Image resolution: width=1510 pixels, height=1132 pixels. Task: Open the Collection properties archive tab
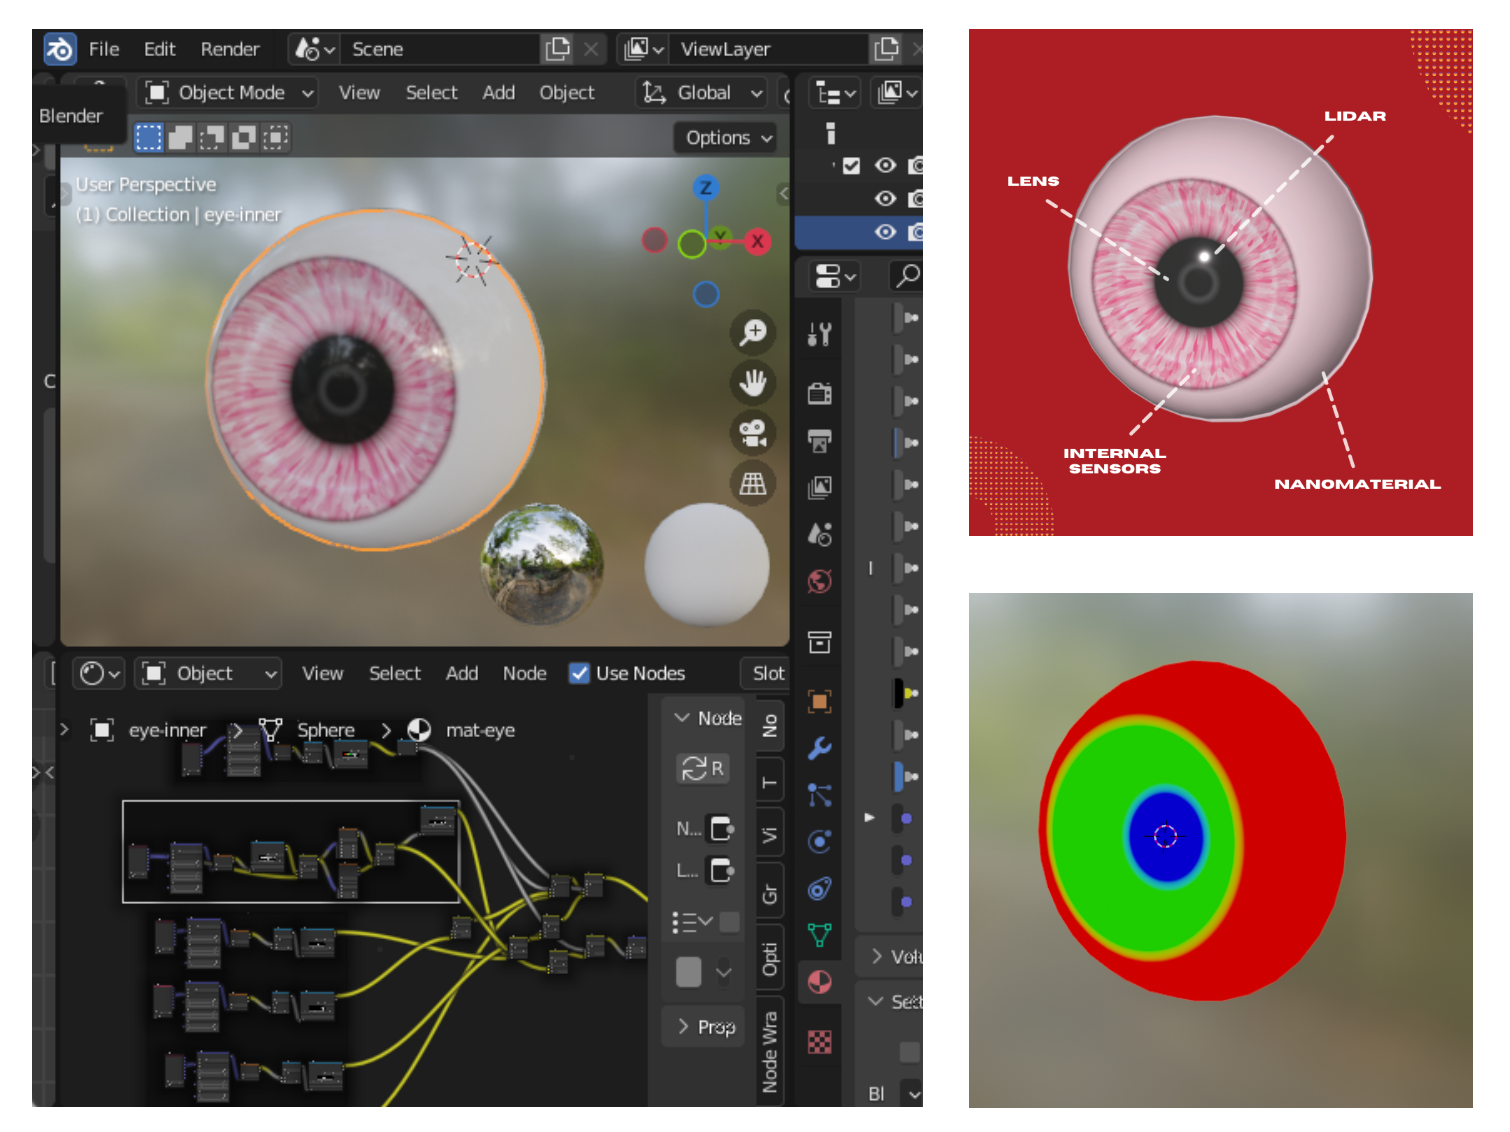[820, 642]
